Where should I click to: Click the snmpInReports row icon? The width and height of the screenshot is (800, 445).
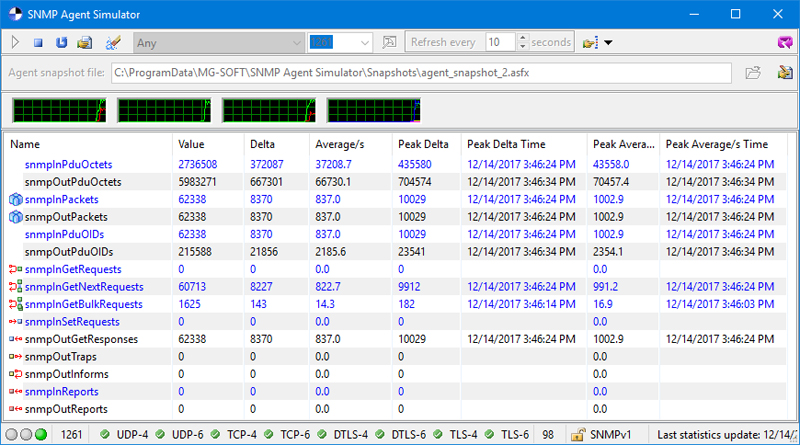pyautogui.click(x=16, y=391)
